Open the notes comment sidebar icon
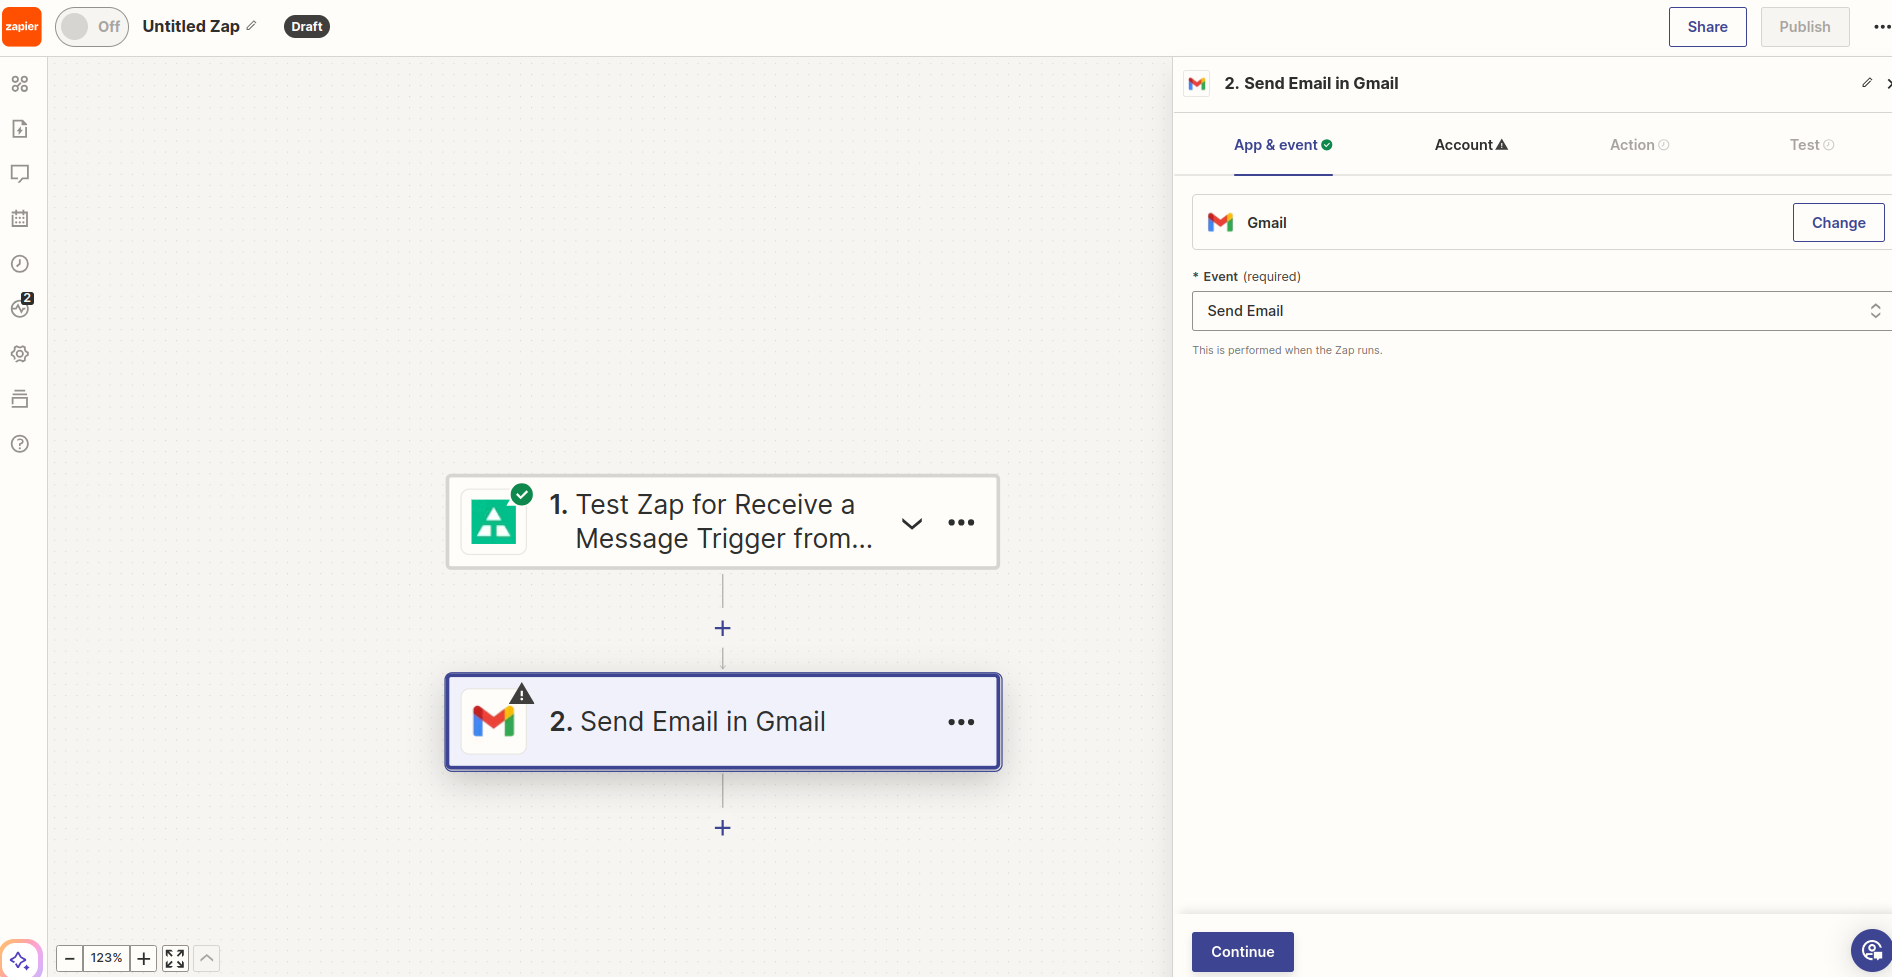Screen dimensions: 1892x977 pyautogui.click(x=20, y=174)
